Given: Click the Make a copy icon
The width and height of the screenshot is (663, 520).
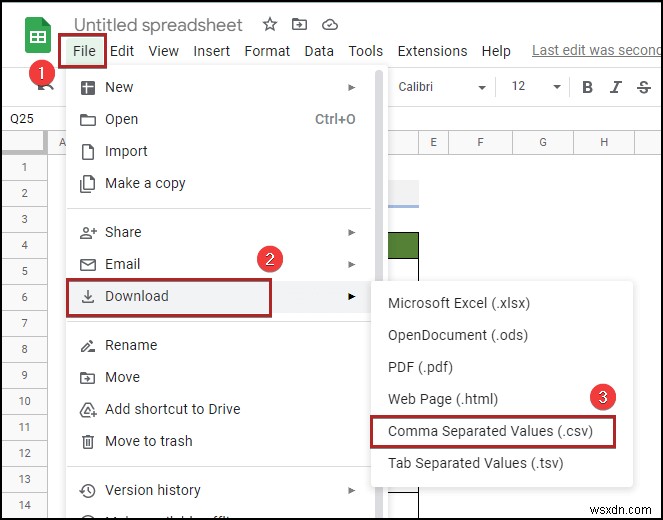Looking at the screenshot, I should [x=88, y=184].
